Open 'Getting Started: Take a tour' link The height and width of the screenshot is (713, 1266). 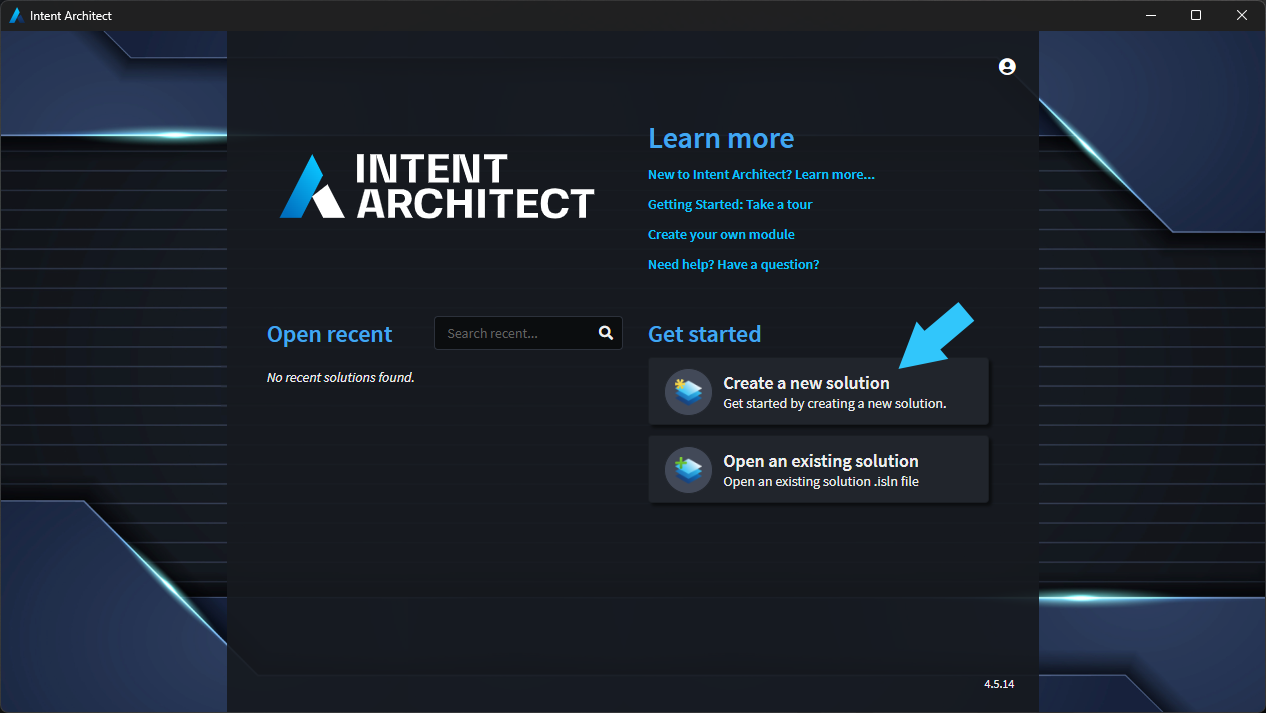(x=730, y=204)
